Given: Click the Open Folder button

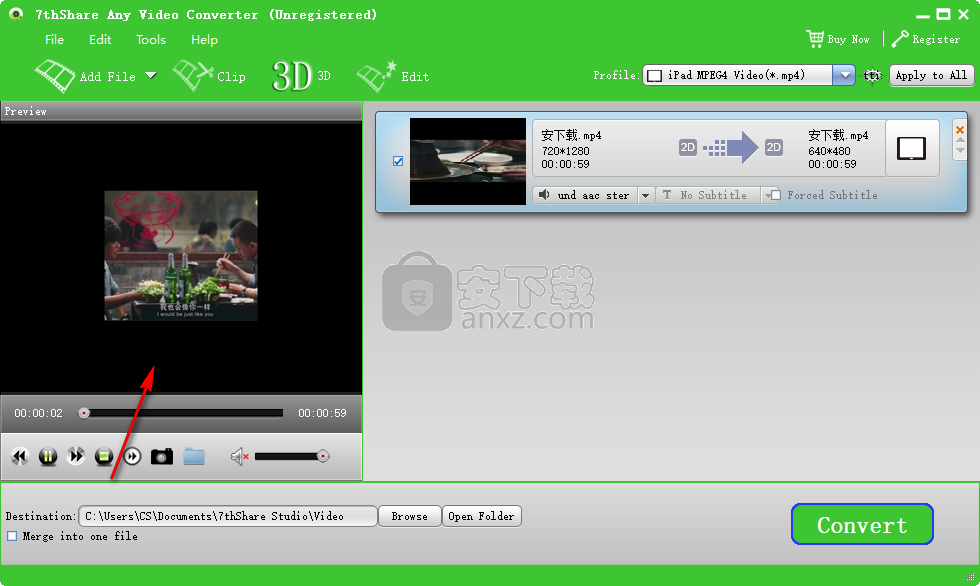Looking at the screenshot, I should pyautogui.click(x=481, y=516).
